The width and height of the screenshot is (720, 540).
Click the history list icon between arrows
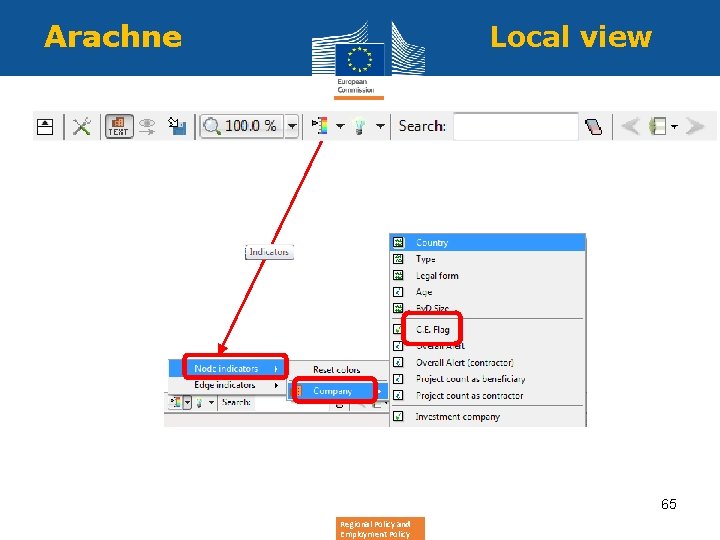[658, 126]
